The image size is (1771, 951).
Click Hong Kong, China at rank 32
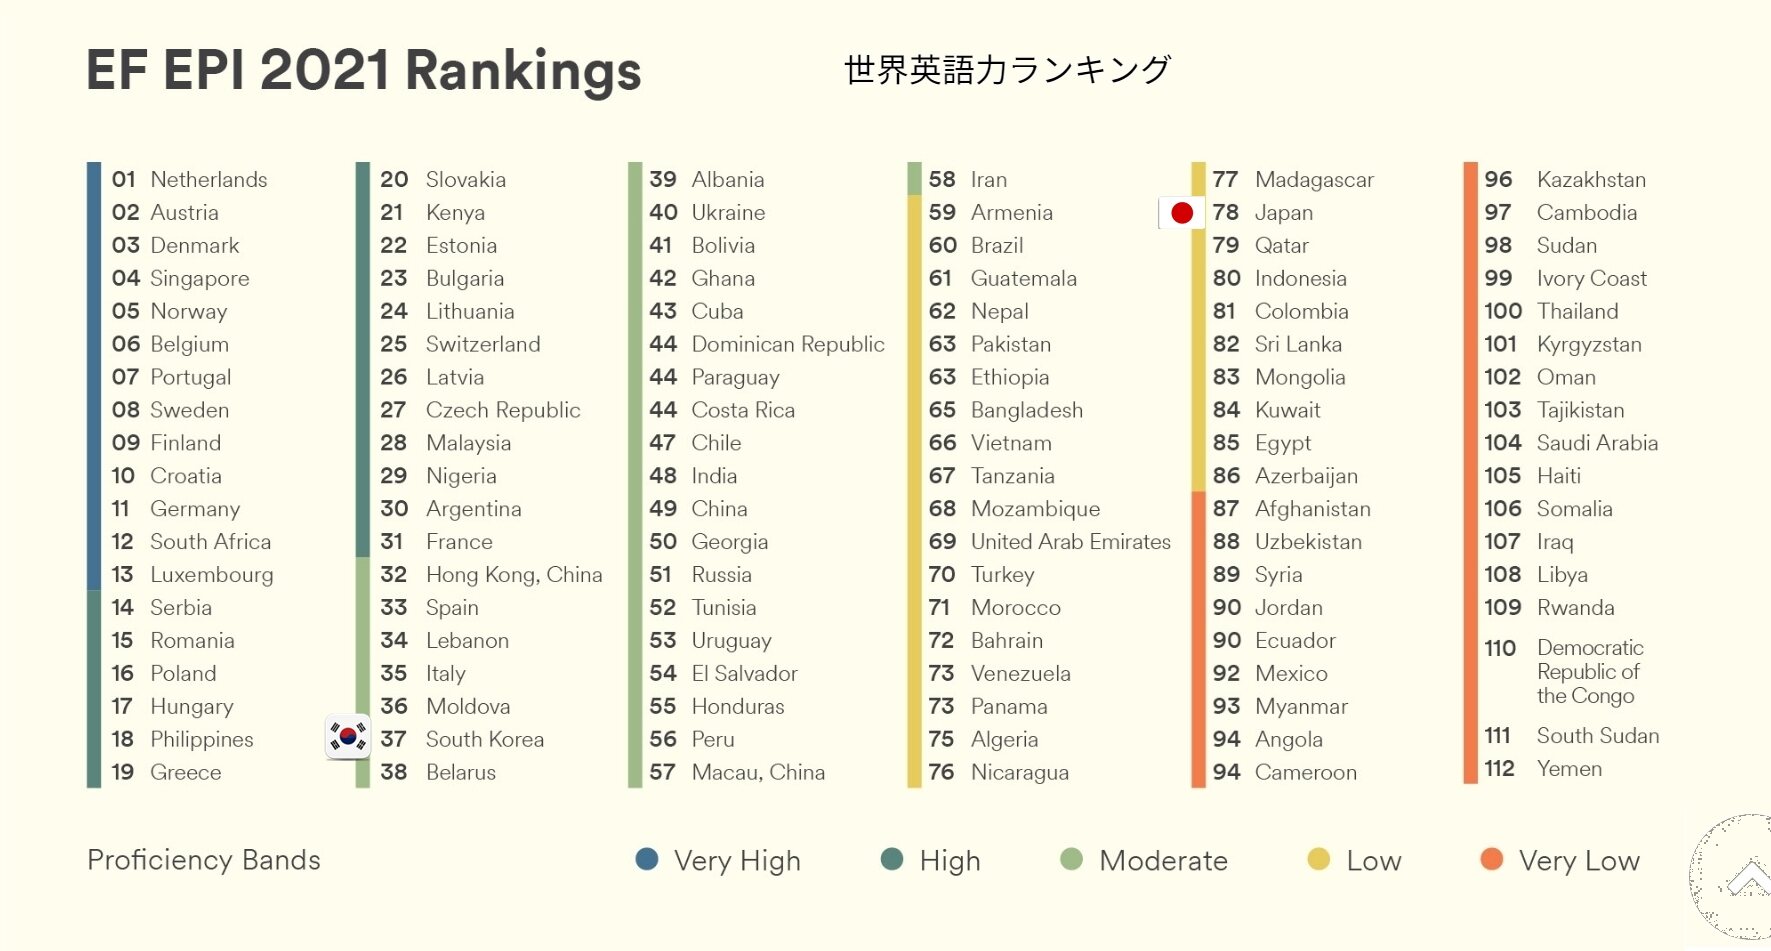click(514, 575)
